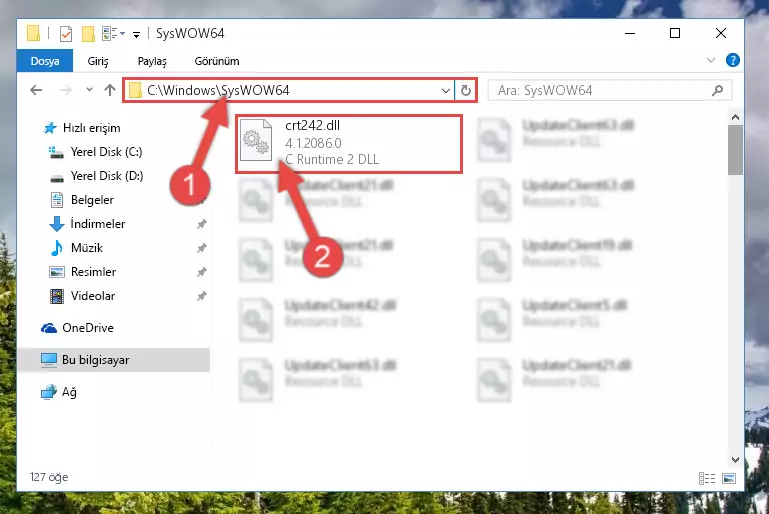This screenshot has height=514, width=769.
Task: Open the recent locations dropdown arrow
Action: (89, 90)
